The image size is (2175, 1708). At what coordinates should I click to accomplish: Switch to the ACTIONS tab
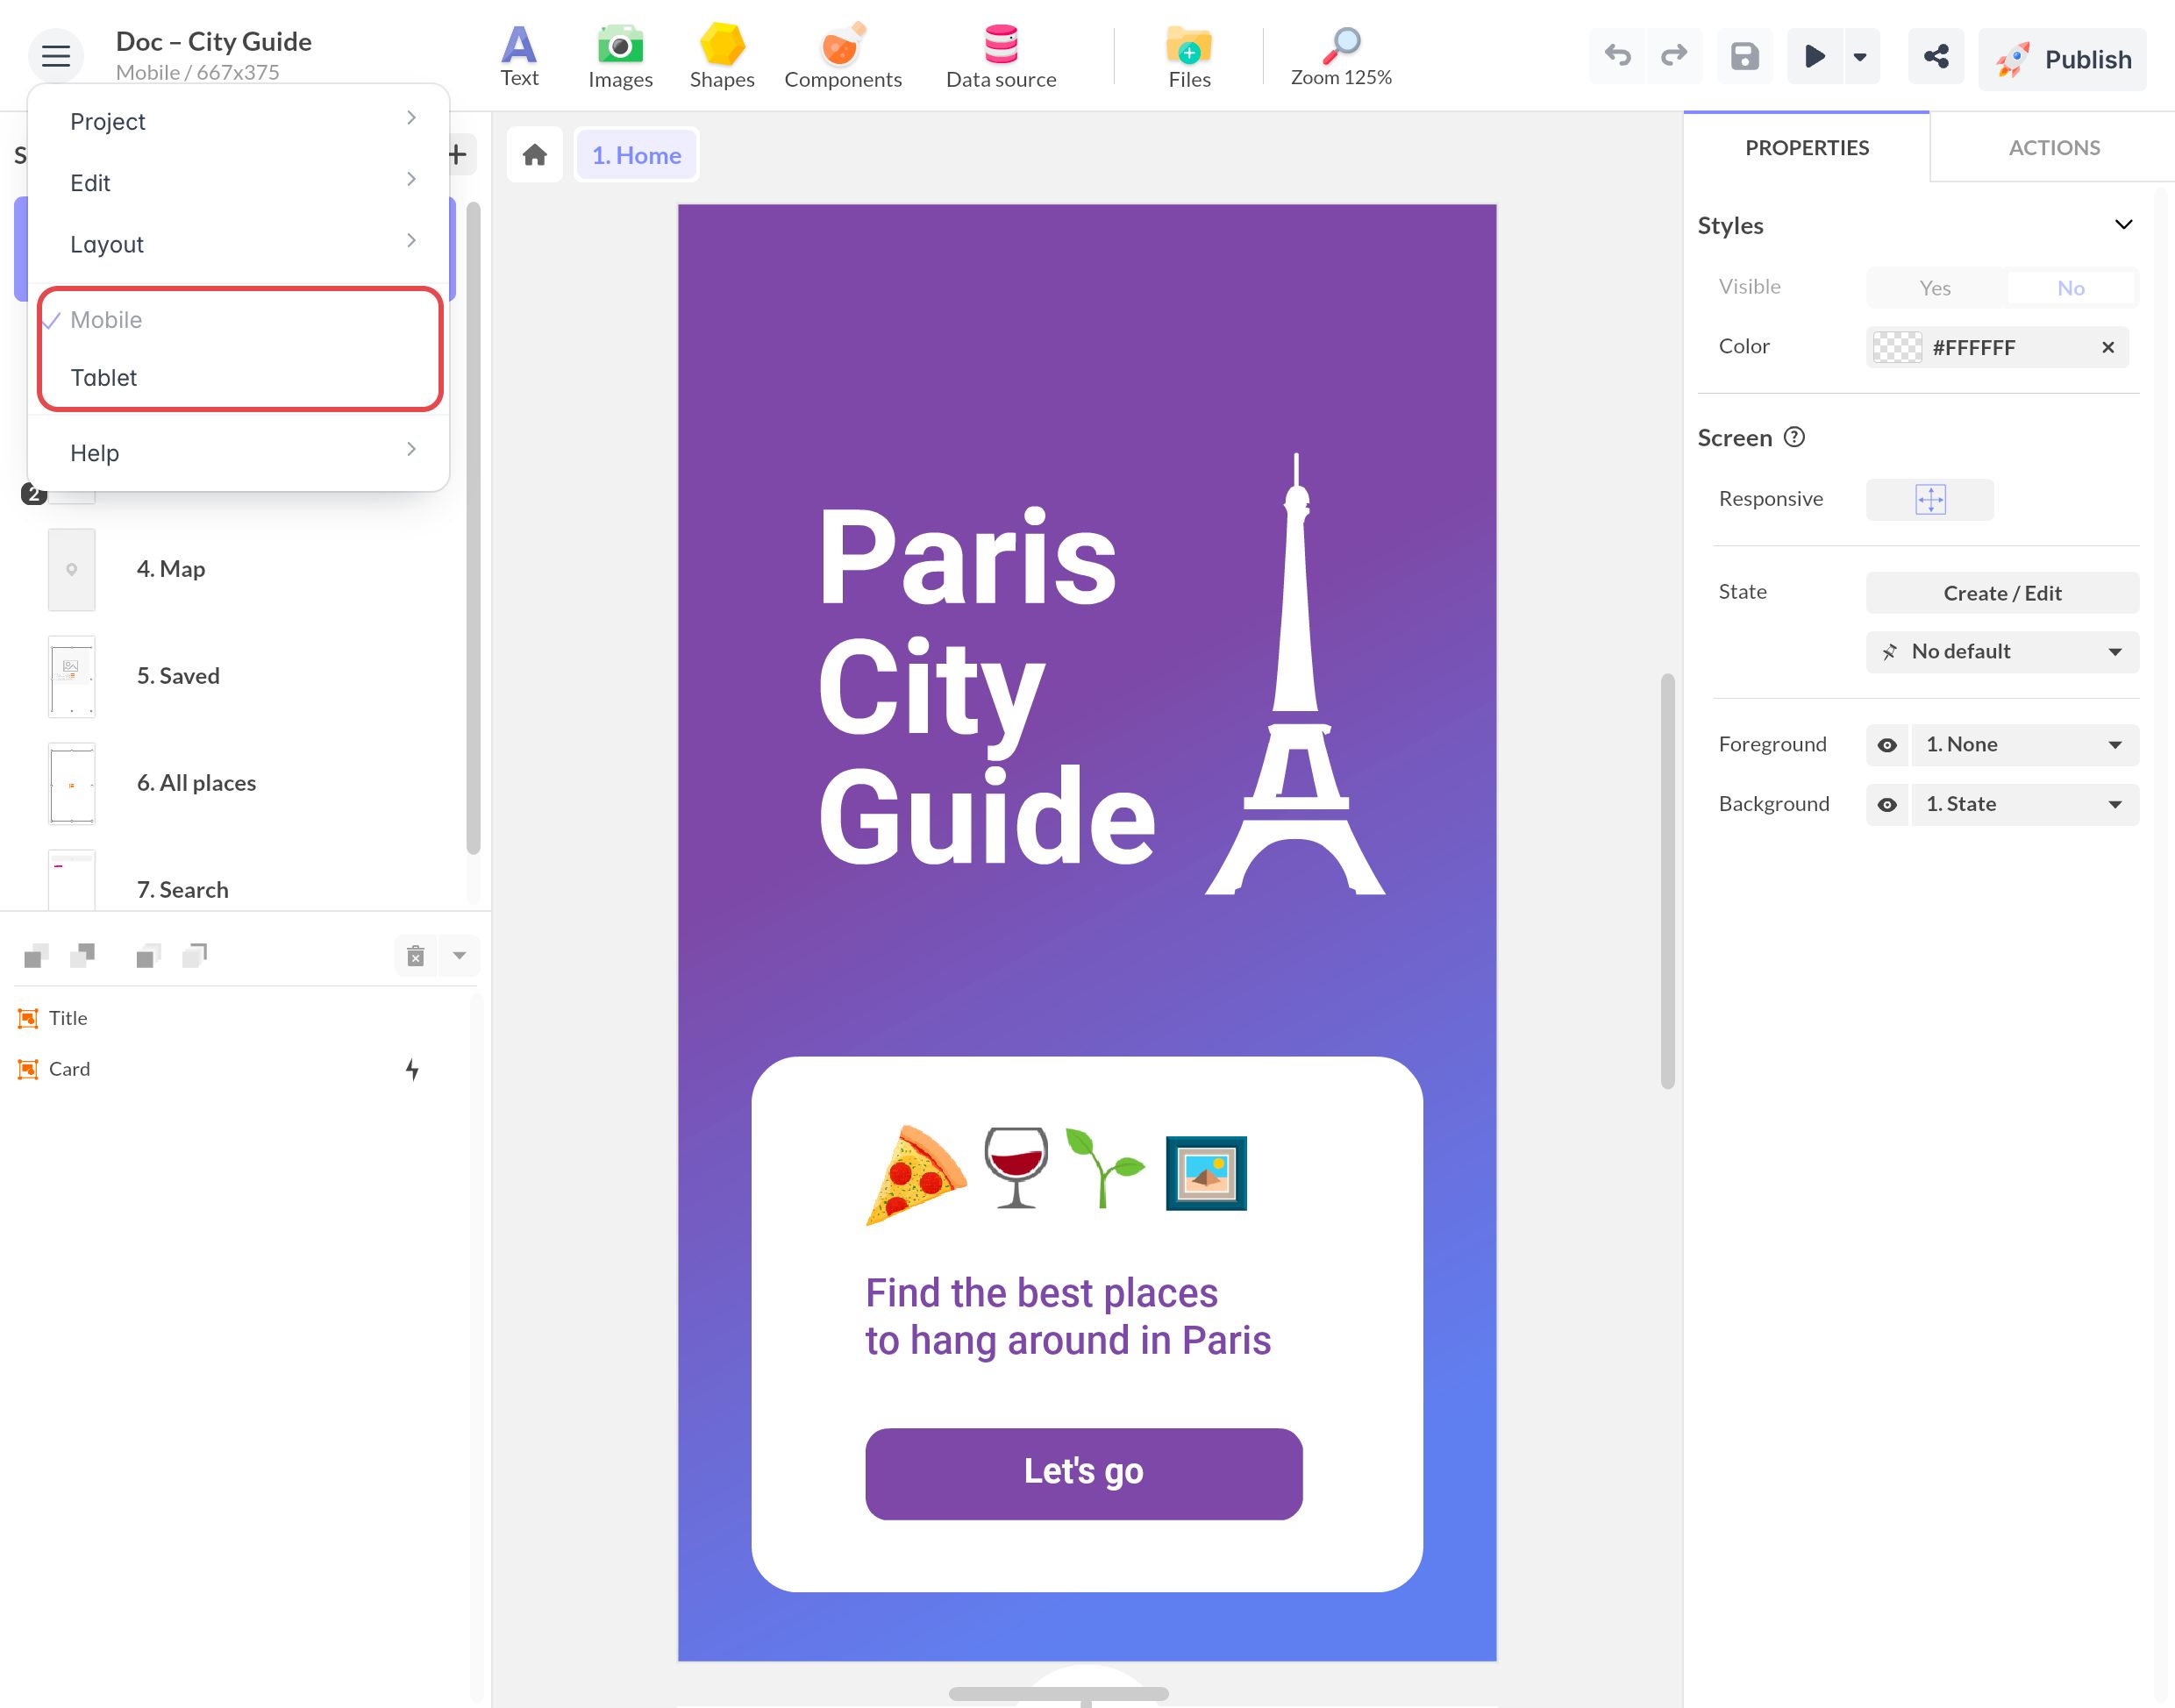[2054, 148]
